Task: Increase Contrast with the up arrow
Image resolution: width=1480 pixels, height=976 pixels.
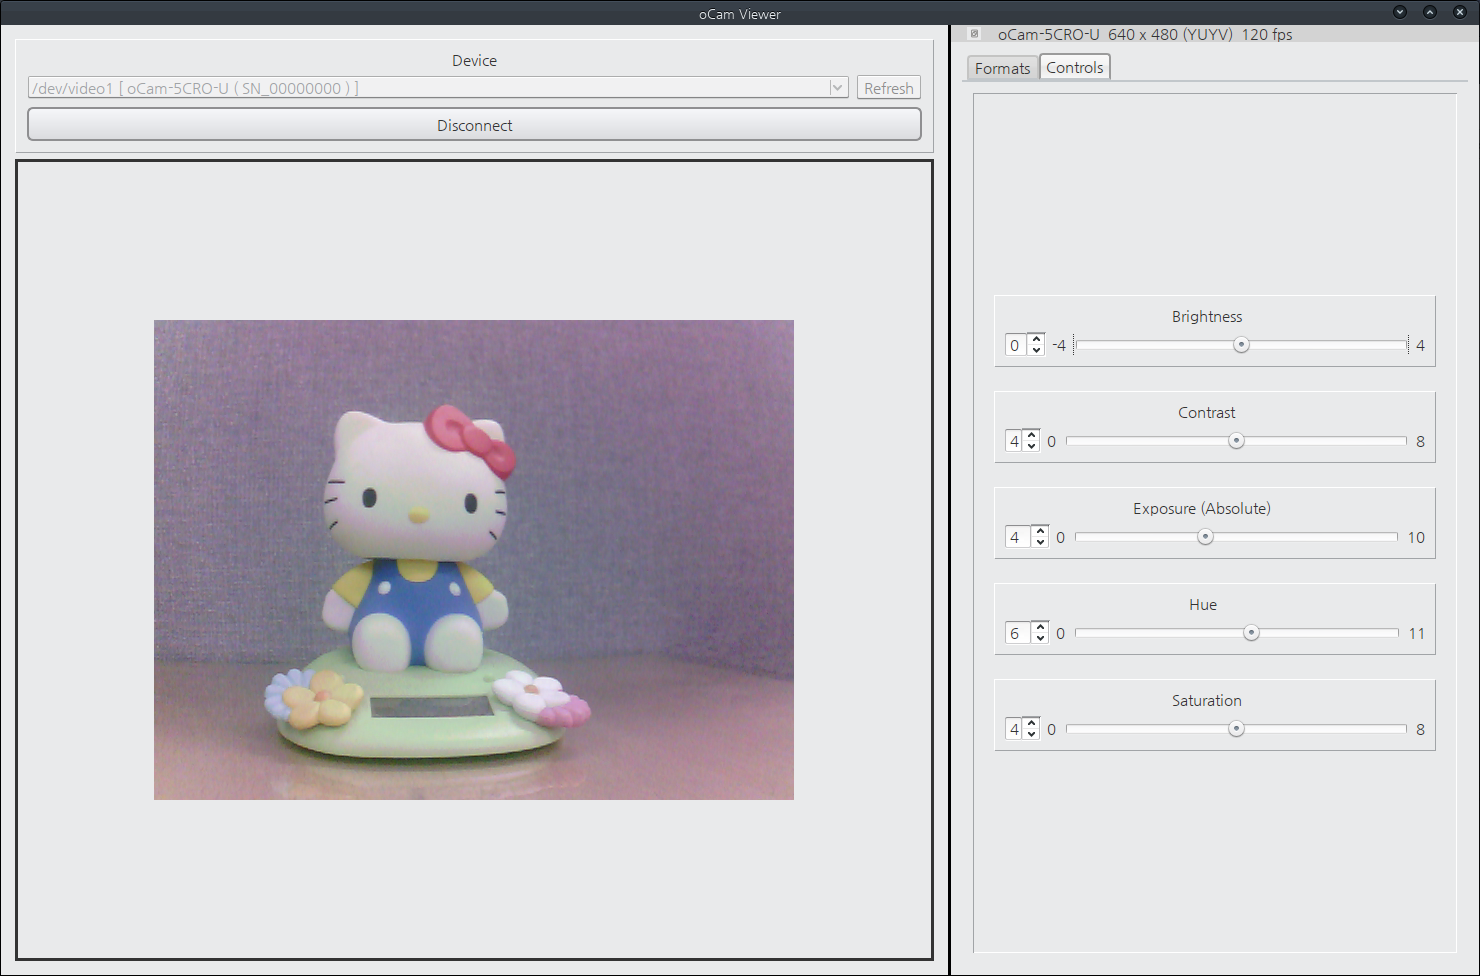Action: [x=1031, y=435]
